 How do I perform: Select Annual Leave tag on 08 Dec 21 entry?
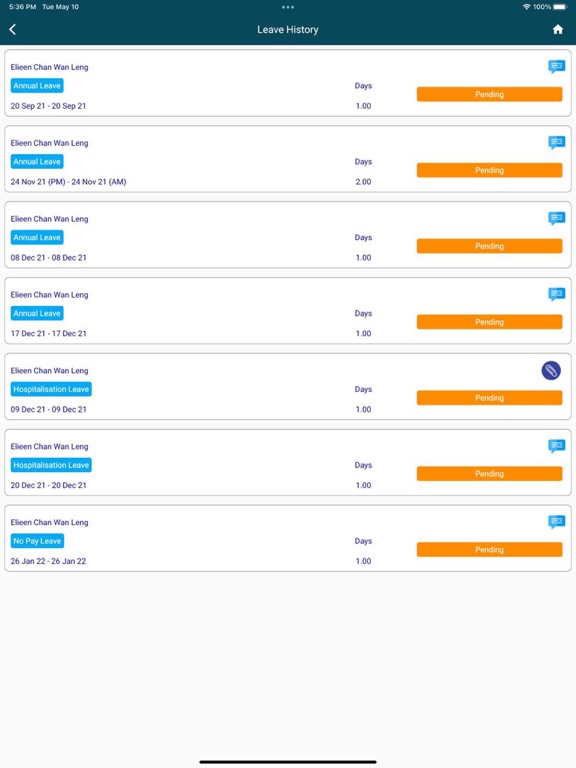point(37,238)
